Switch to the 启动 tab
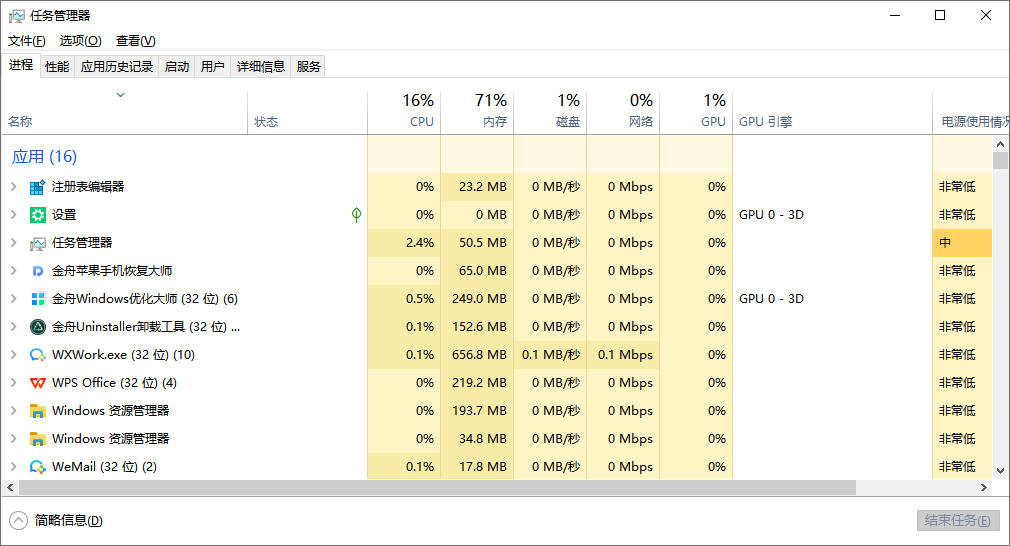The width and height of the screenshot is (1010, 546). click(x=176, y=66)
